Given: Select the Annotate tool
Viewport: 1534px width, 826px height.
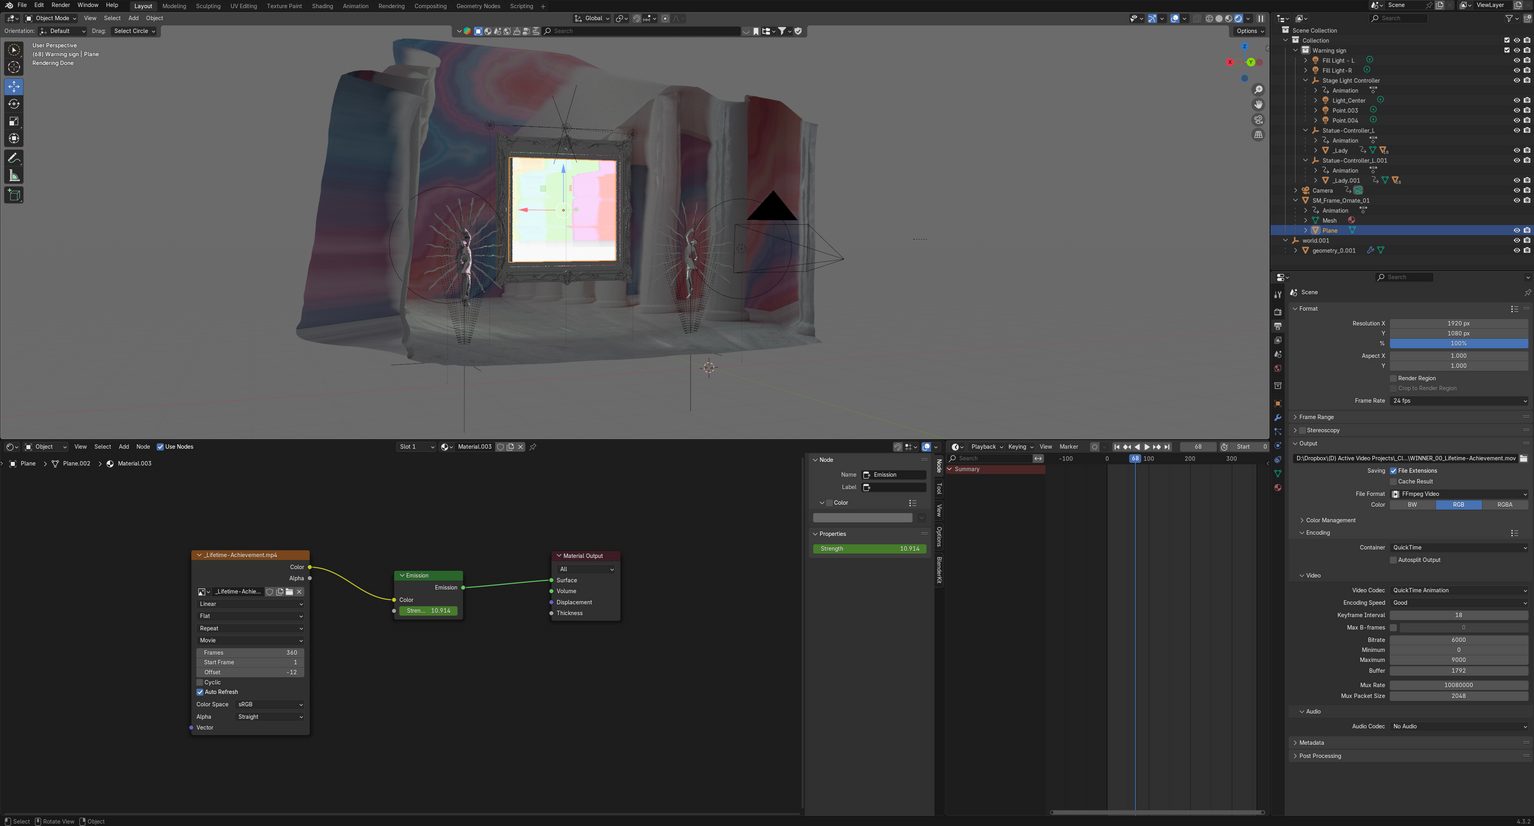Looking at the screenshot, I should [14, 158].
